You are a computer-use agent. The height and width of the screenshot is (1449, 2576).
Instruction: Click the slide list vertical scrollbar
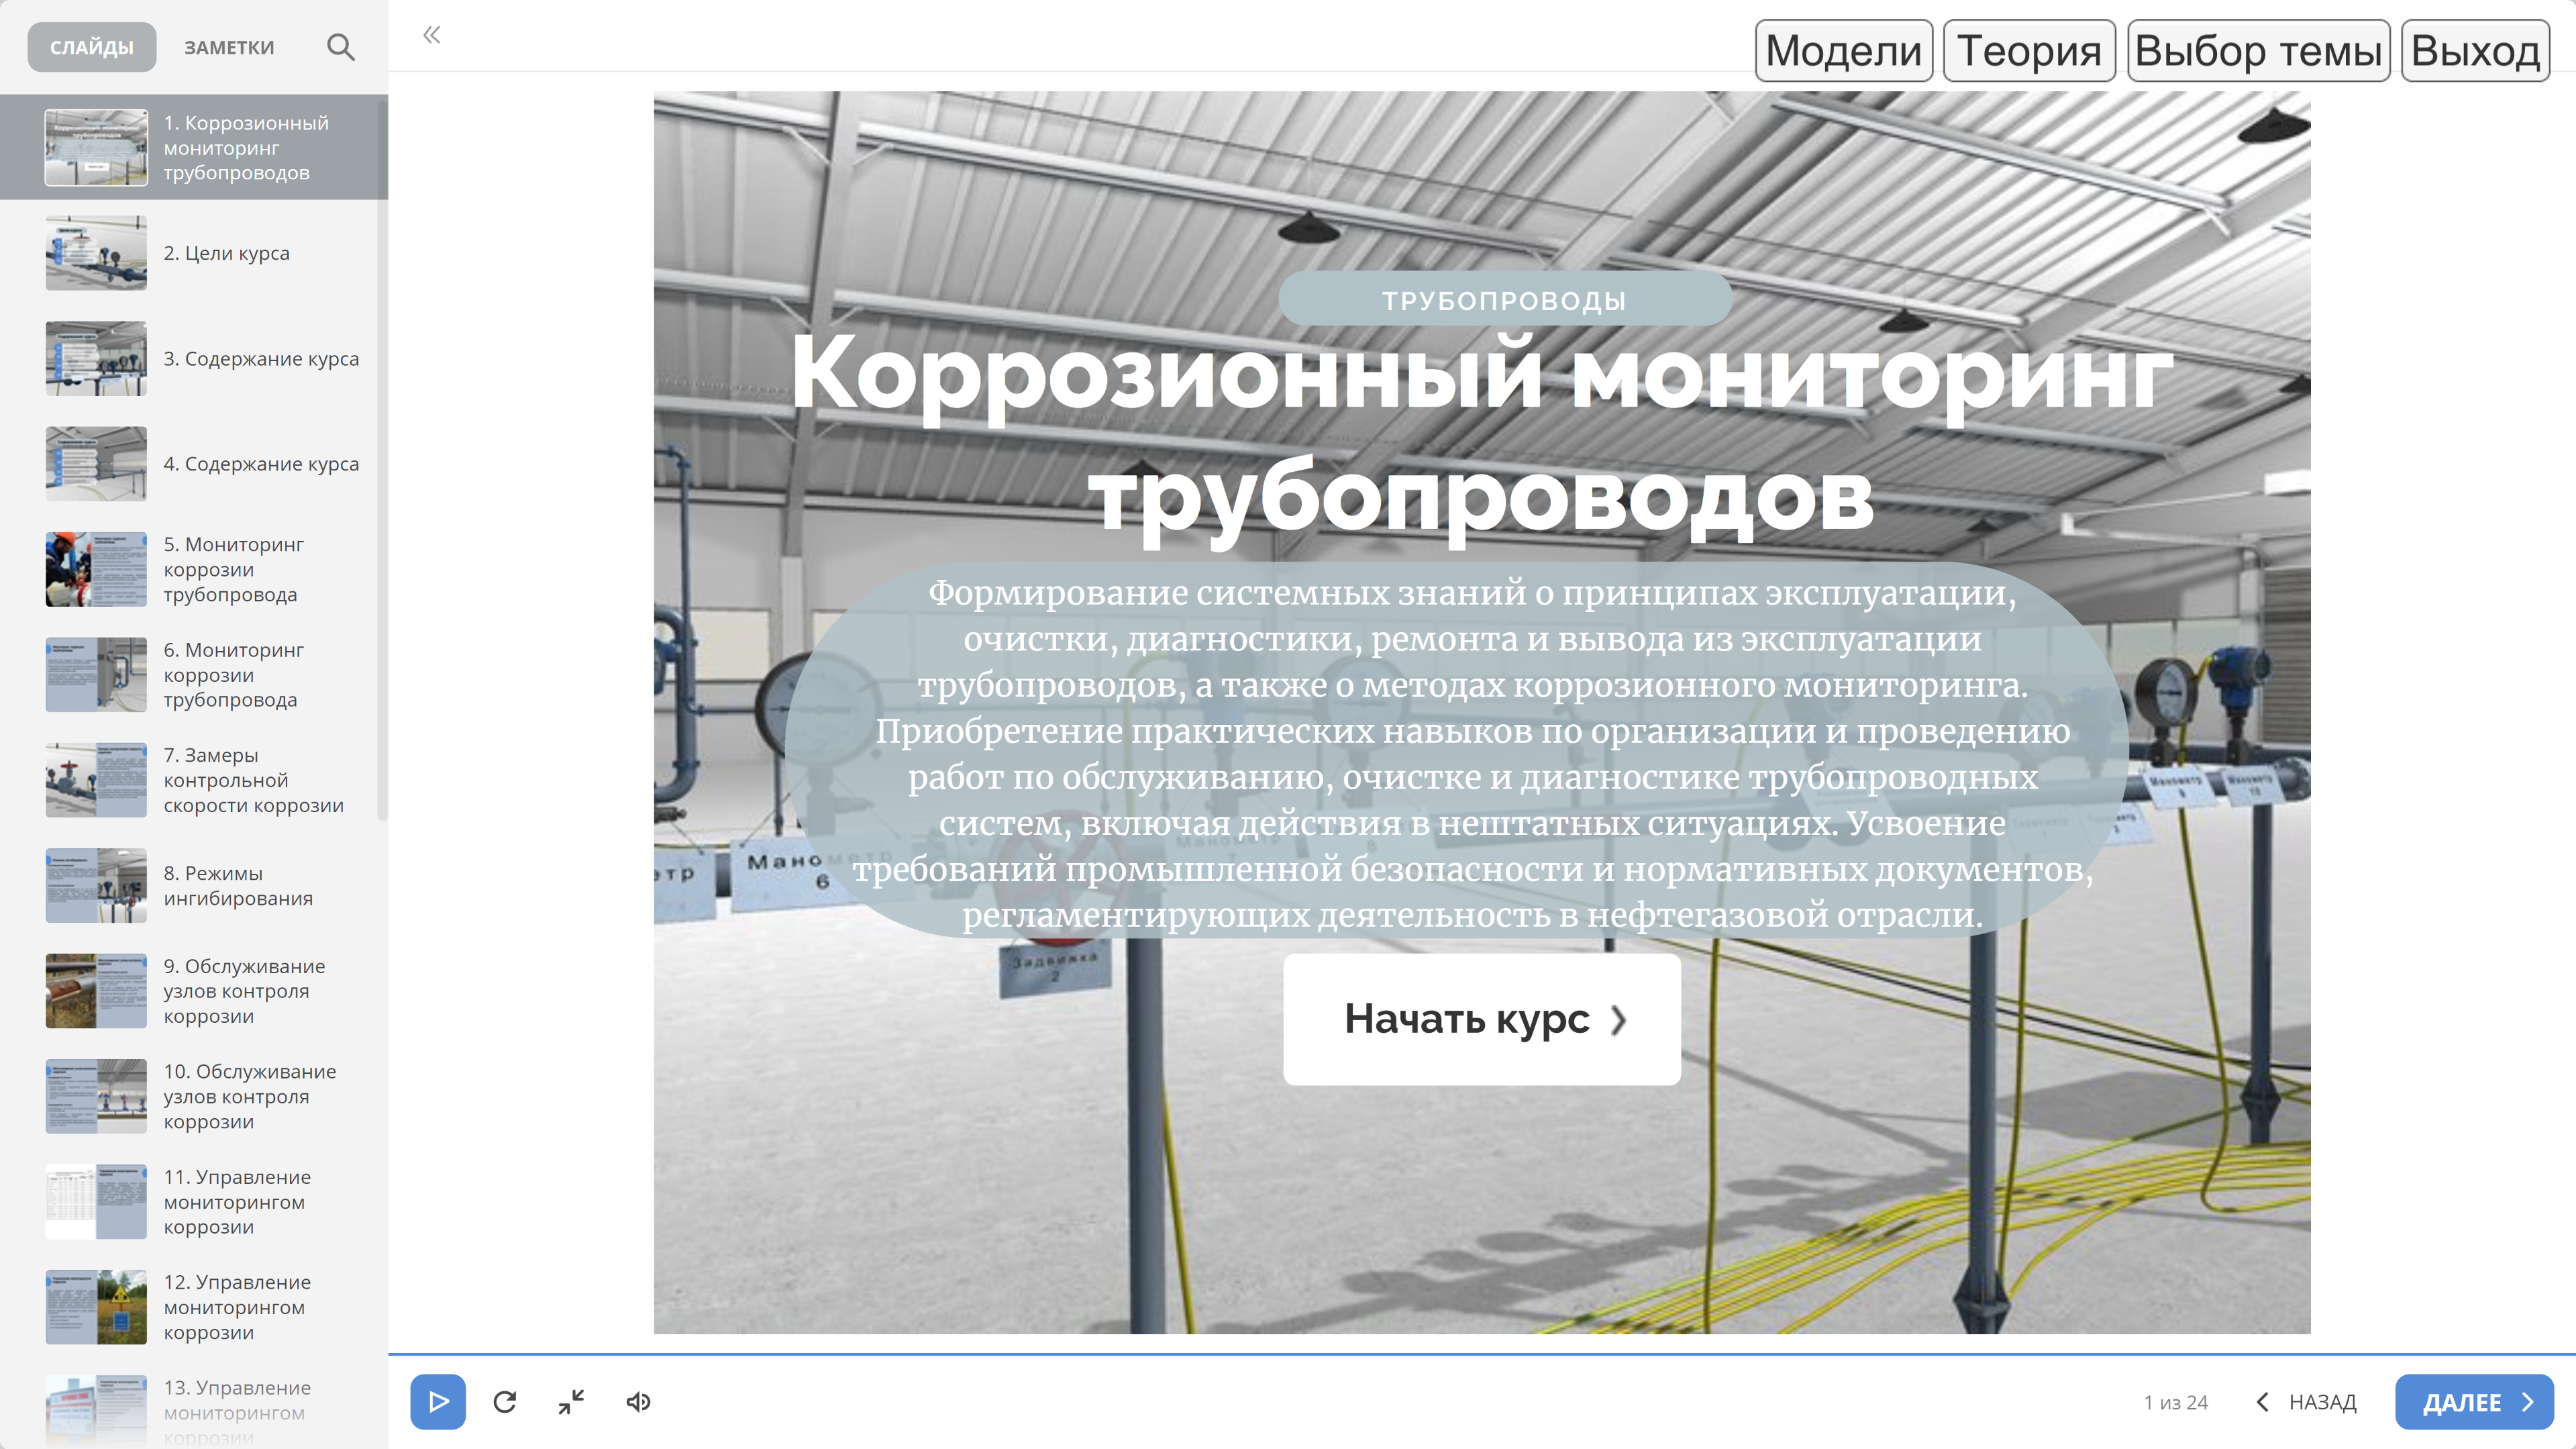pyautogui.click(x=382, y=460)
